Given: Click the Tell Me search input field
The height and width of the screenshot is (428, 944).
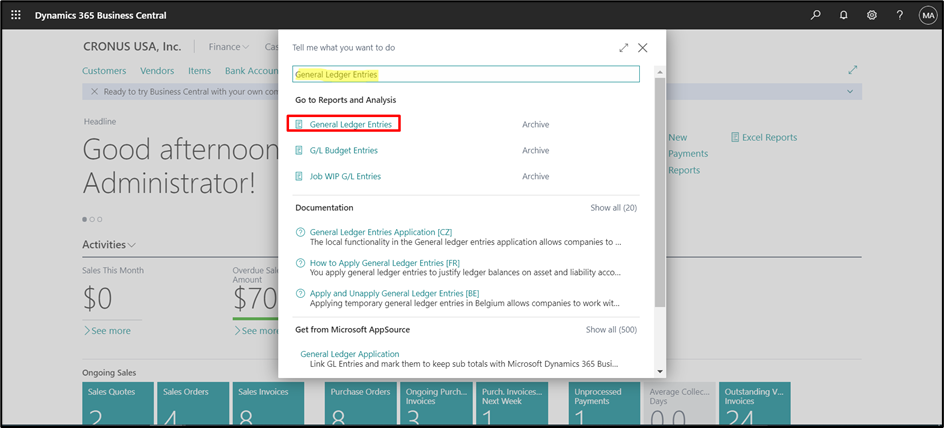Looking at the screenshot, I should (466, 74).
